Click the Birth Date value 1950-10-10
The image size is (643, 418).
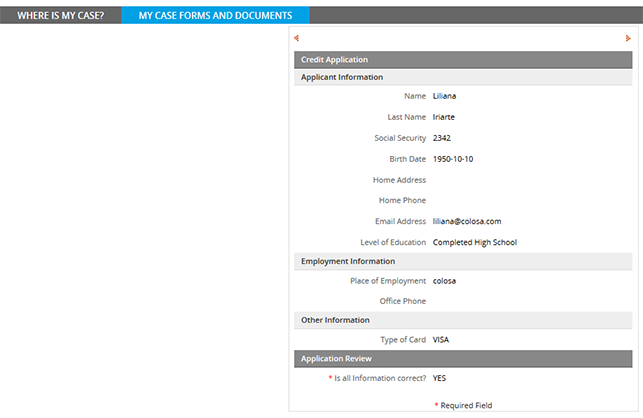coord(453,159)
